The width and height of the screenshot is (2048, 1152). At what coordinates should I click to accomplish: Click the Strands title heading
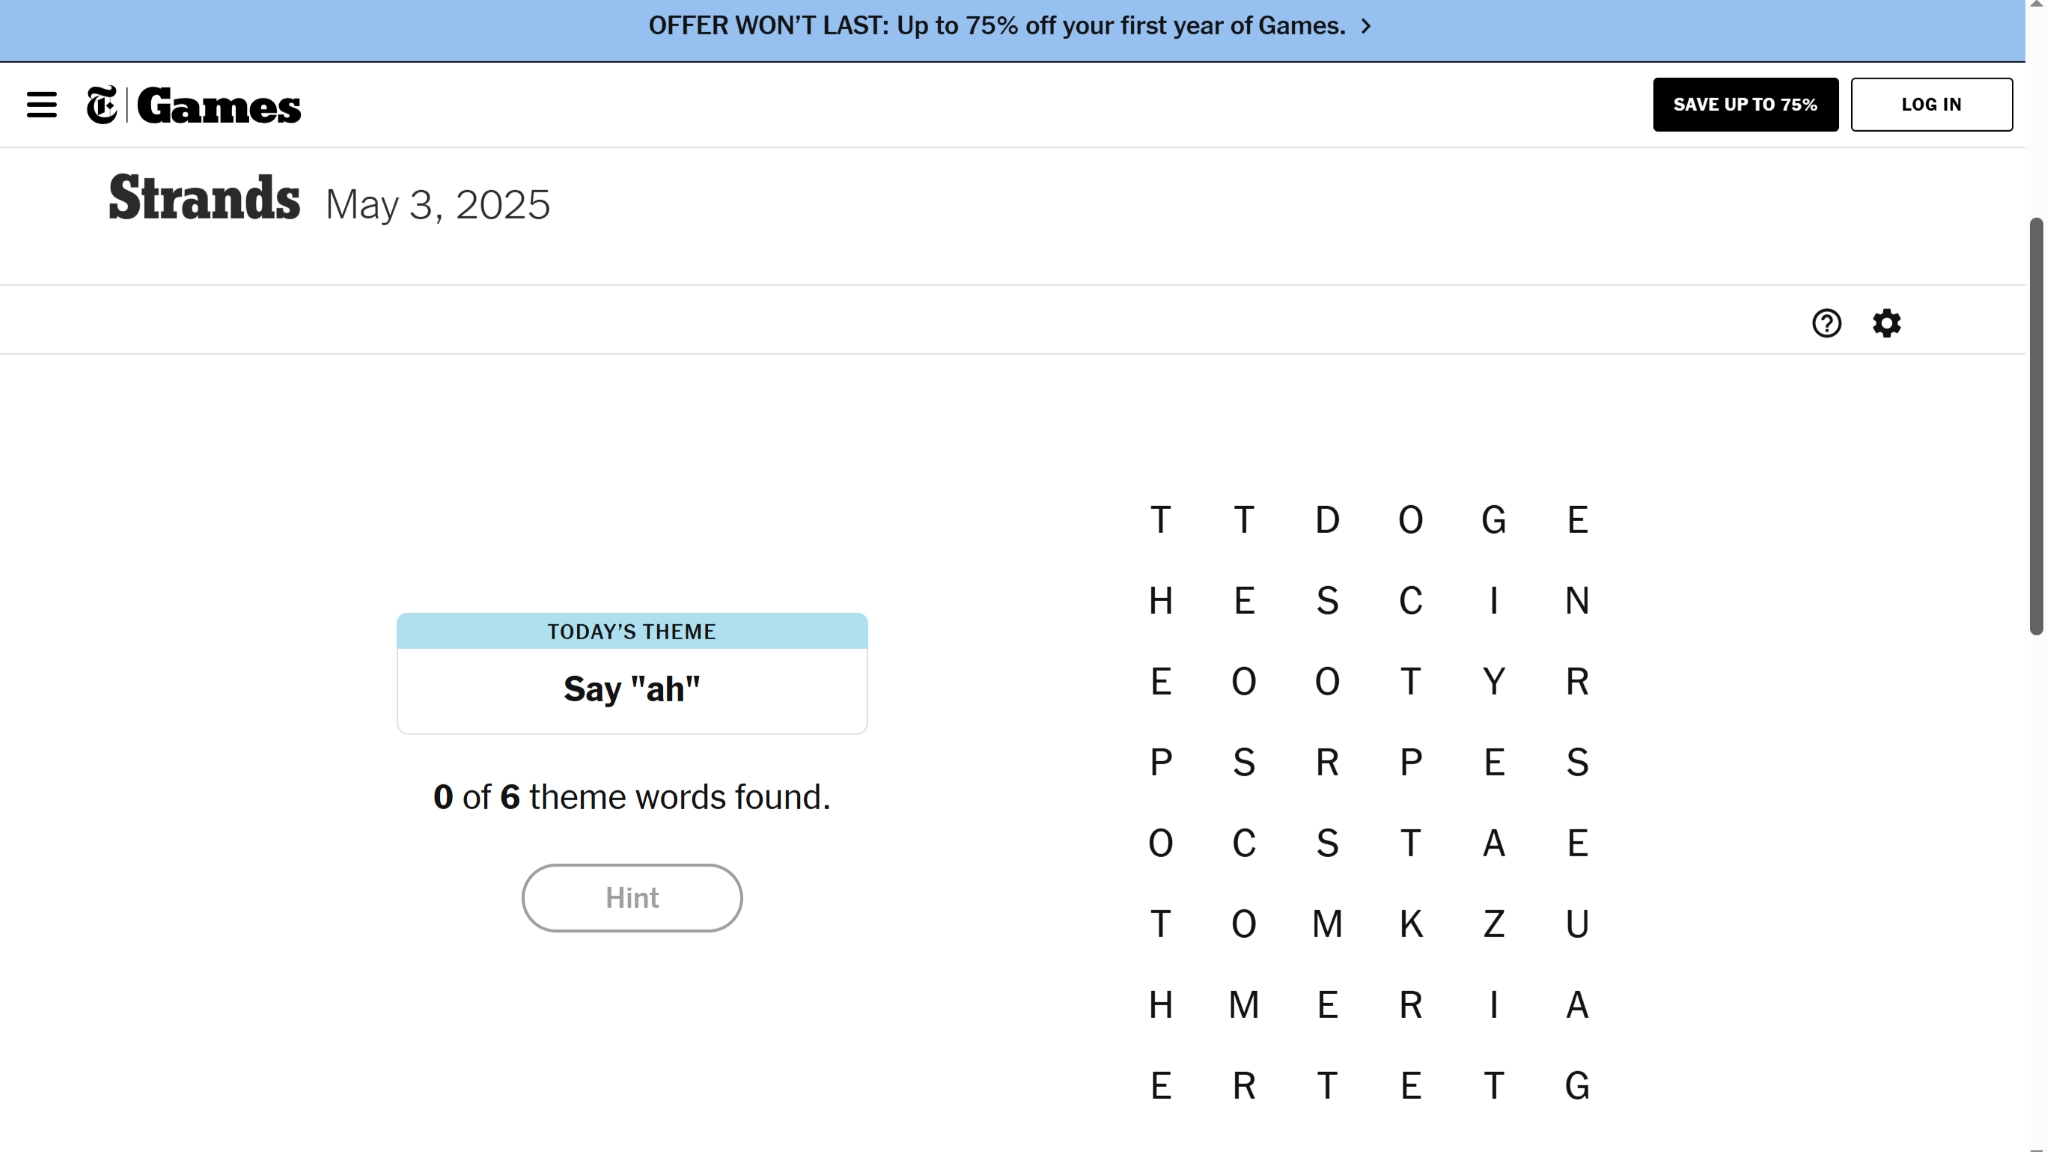coord(204,198)
